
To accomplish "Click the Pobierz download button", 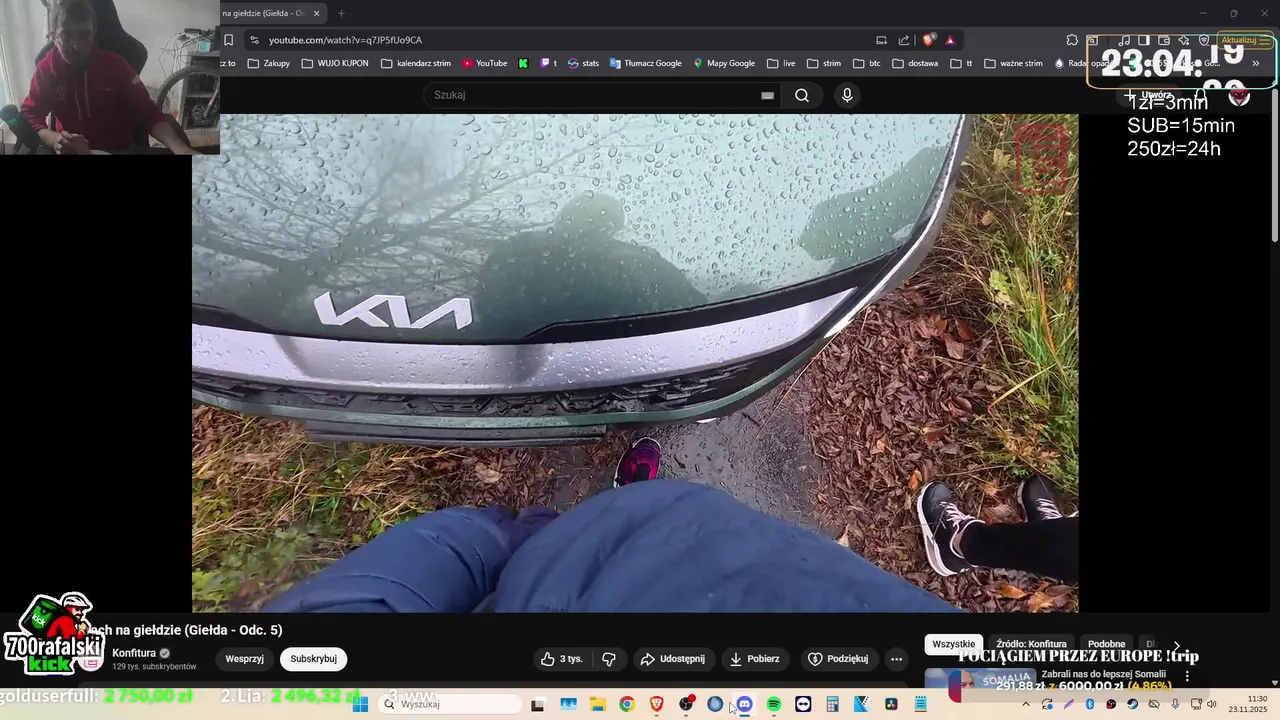I will [755, 659].
